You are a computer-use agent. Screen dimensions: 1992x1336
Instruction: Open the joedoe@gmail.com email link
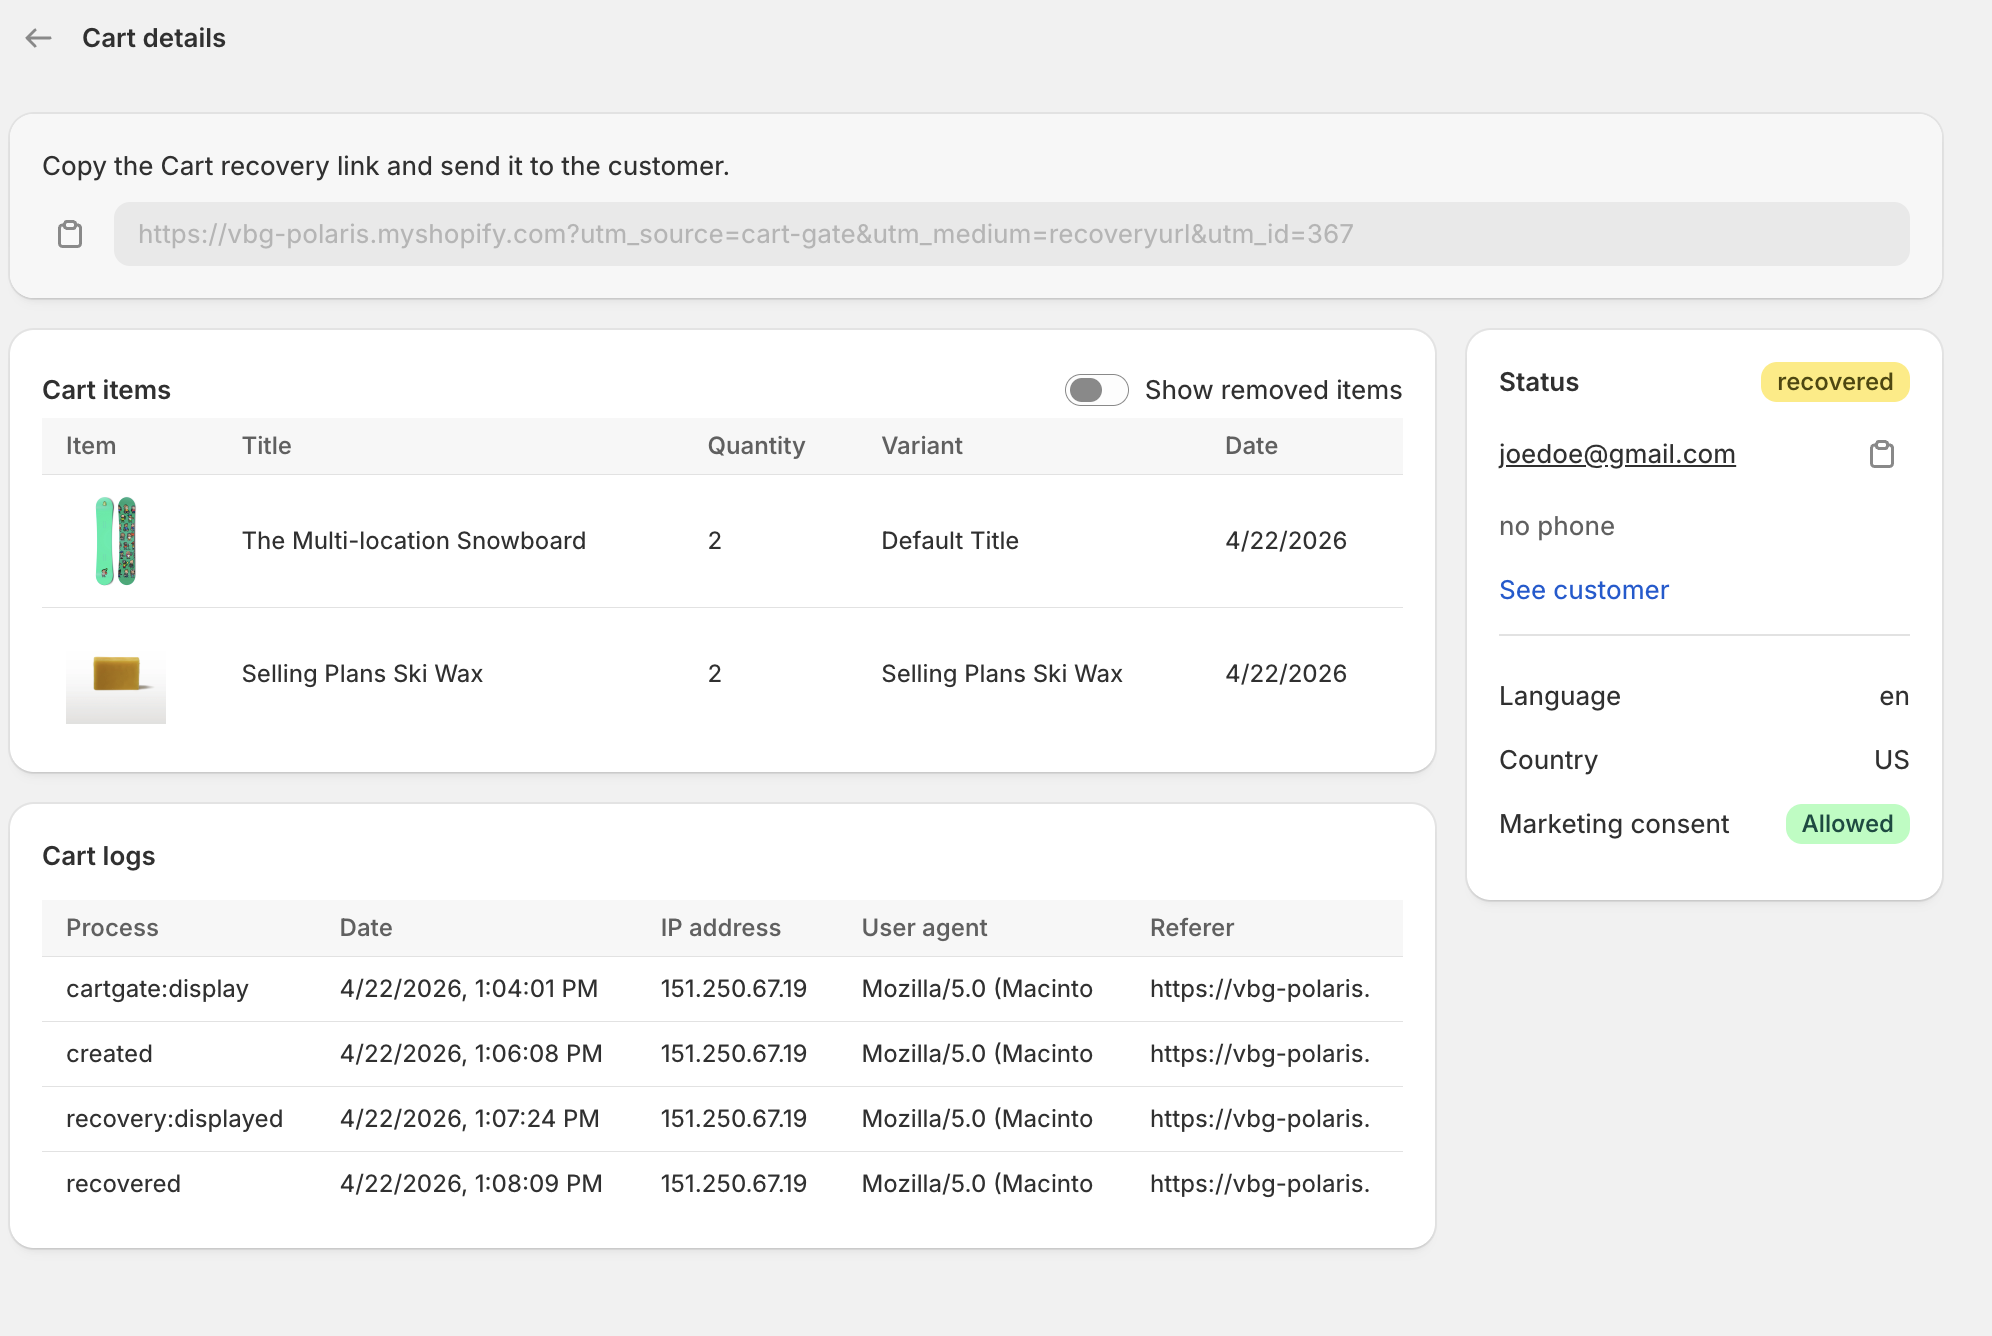(x=1617, y=454)
